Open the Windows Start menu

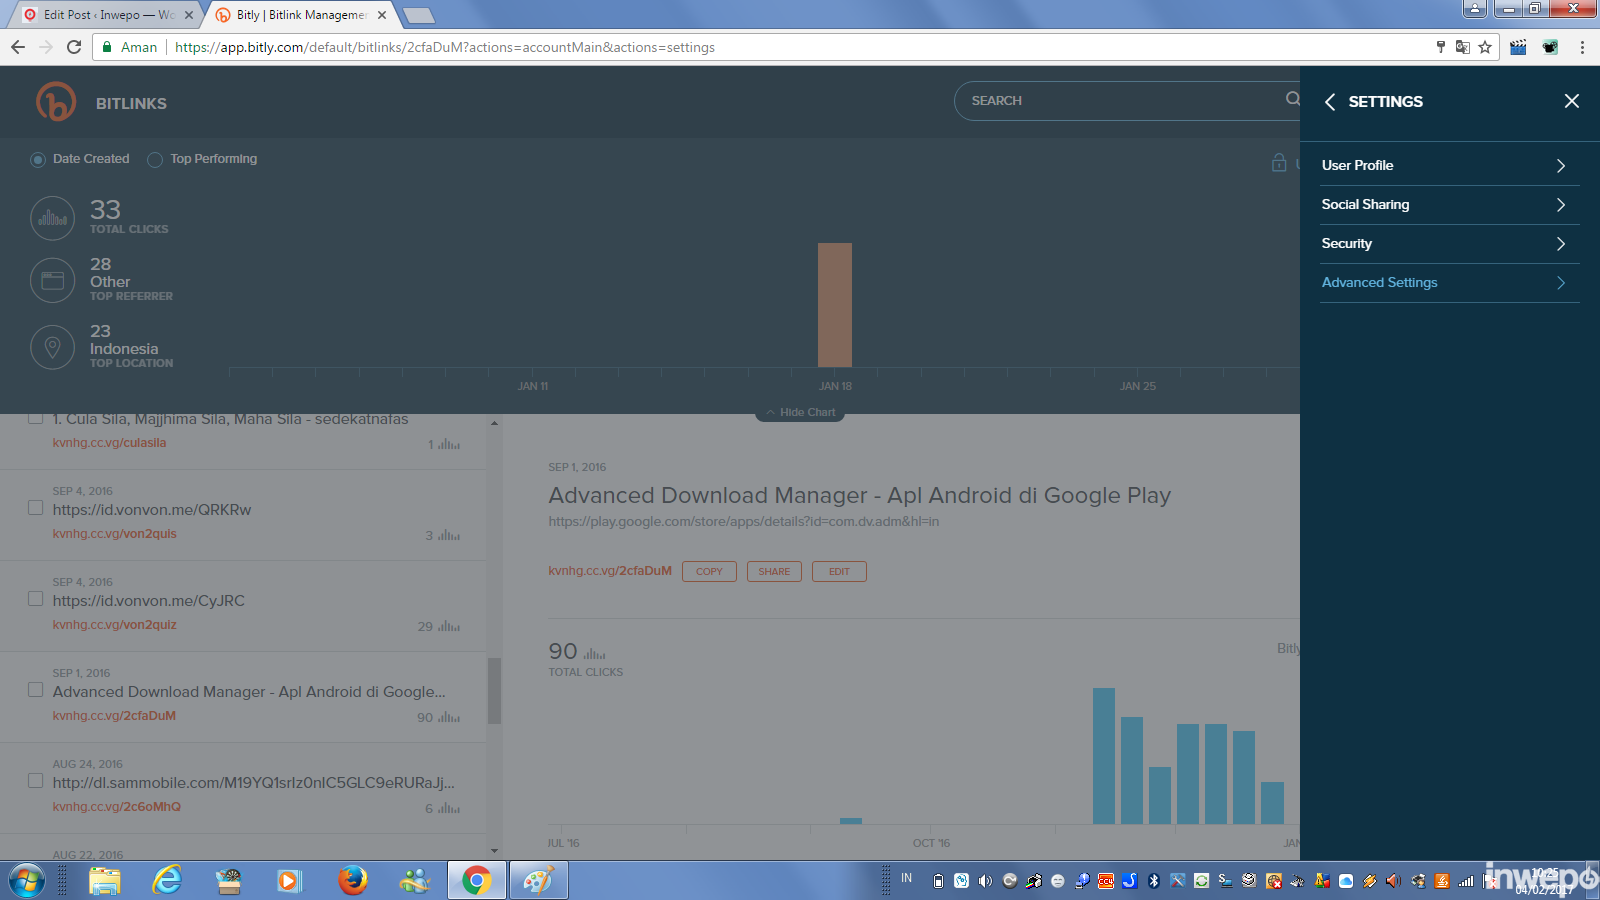(27, 881)
